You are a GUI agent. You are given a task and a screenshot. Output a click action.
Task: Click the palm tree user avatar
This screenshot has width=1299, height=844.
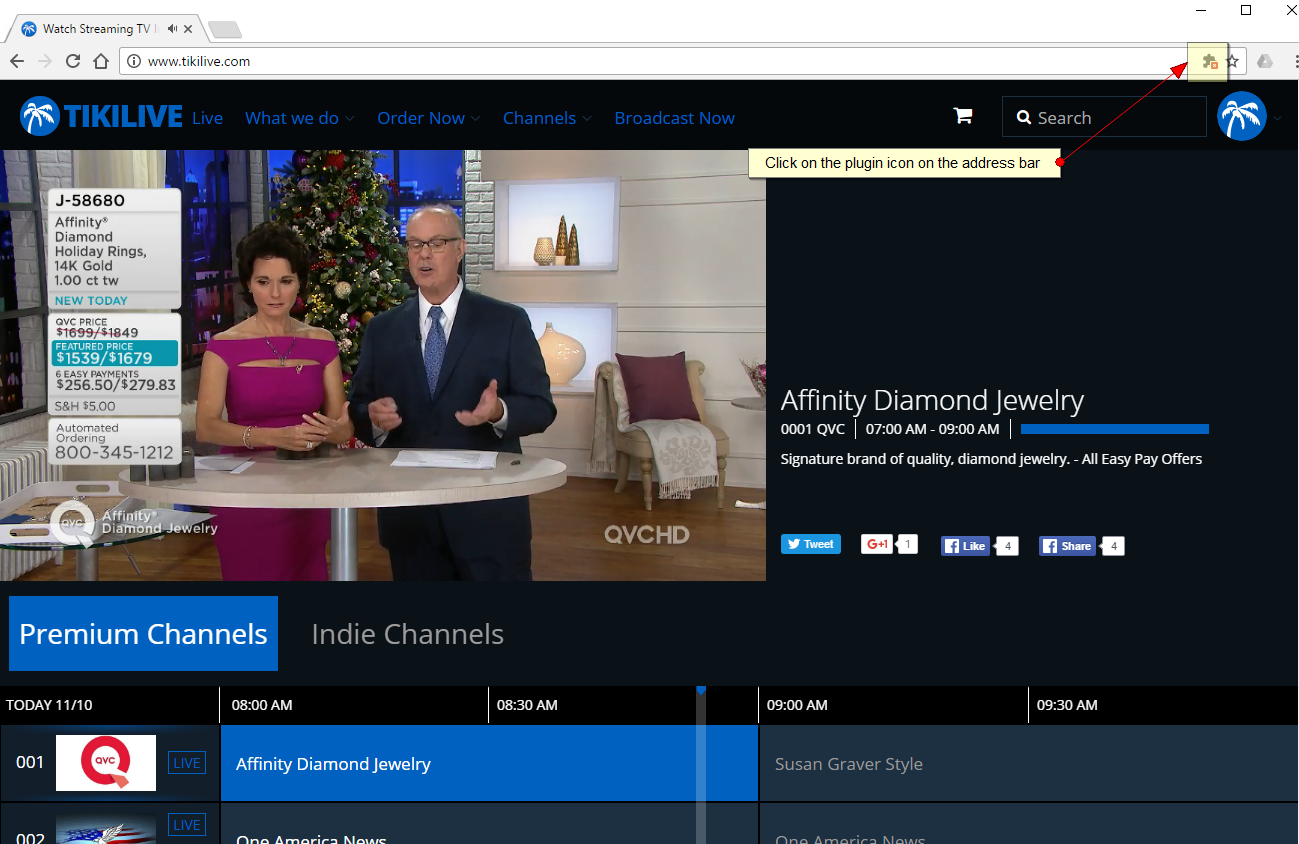[1242, 116]
